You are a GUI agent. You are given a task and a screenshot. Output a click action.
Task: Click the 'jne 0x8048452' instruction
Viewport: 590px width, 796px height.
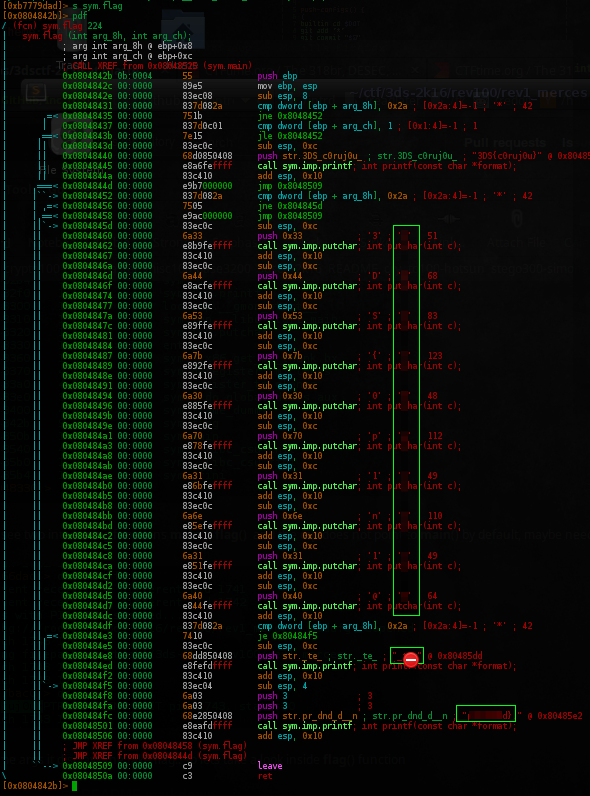pyautogui.click(x=290, y=116)
